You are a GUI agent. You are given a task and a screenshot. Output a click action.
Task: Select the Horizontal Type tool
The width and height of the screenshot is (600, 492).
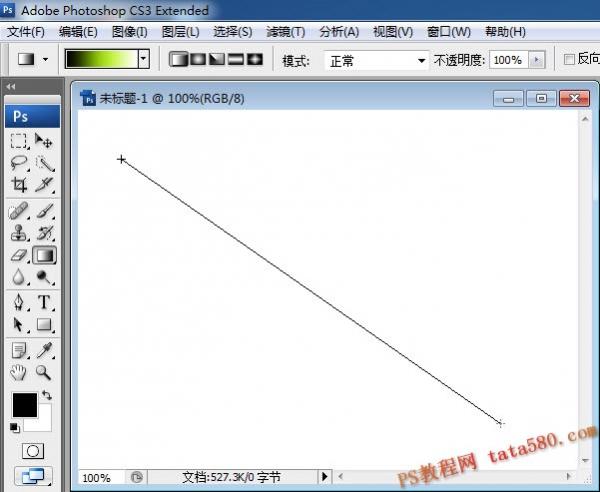[x=44, y=302]
